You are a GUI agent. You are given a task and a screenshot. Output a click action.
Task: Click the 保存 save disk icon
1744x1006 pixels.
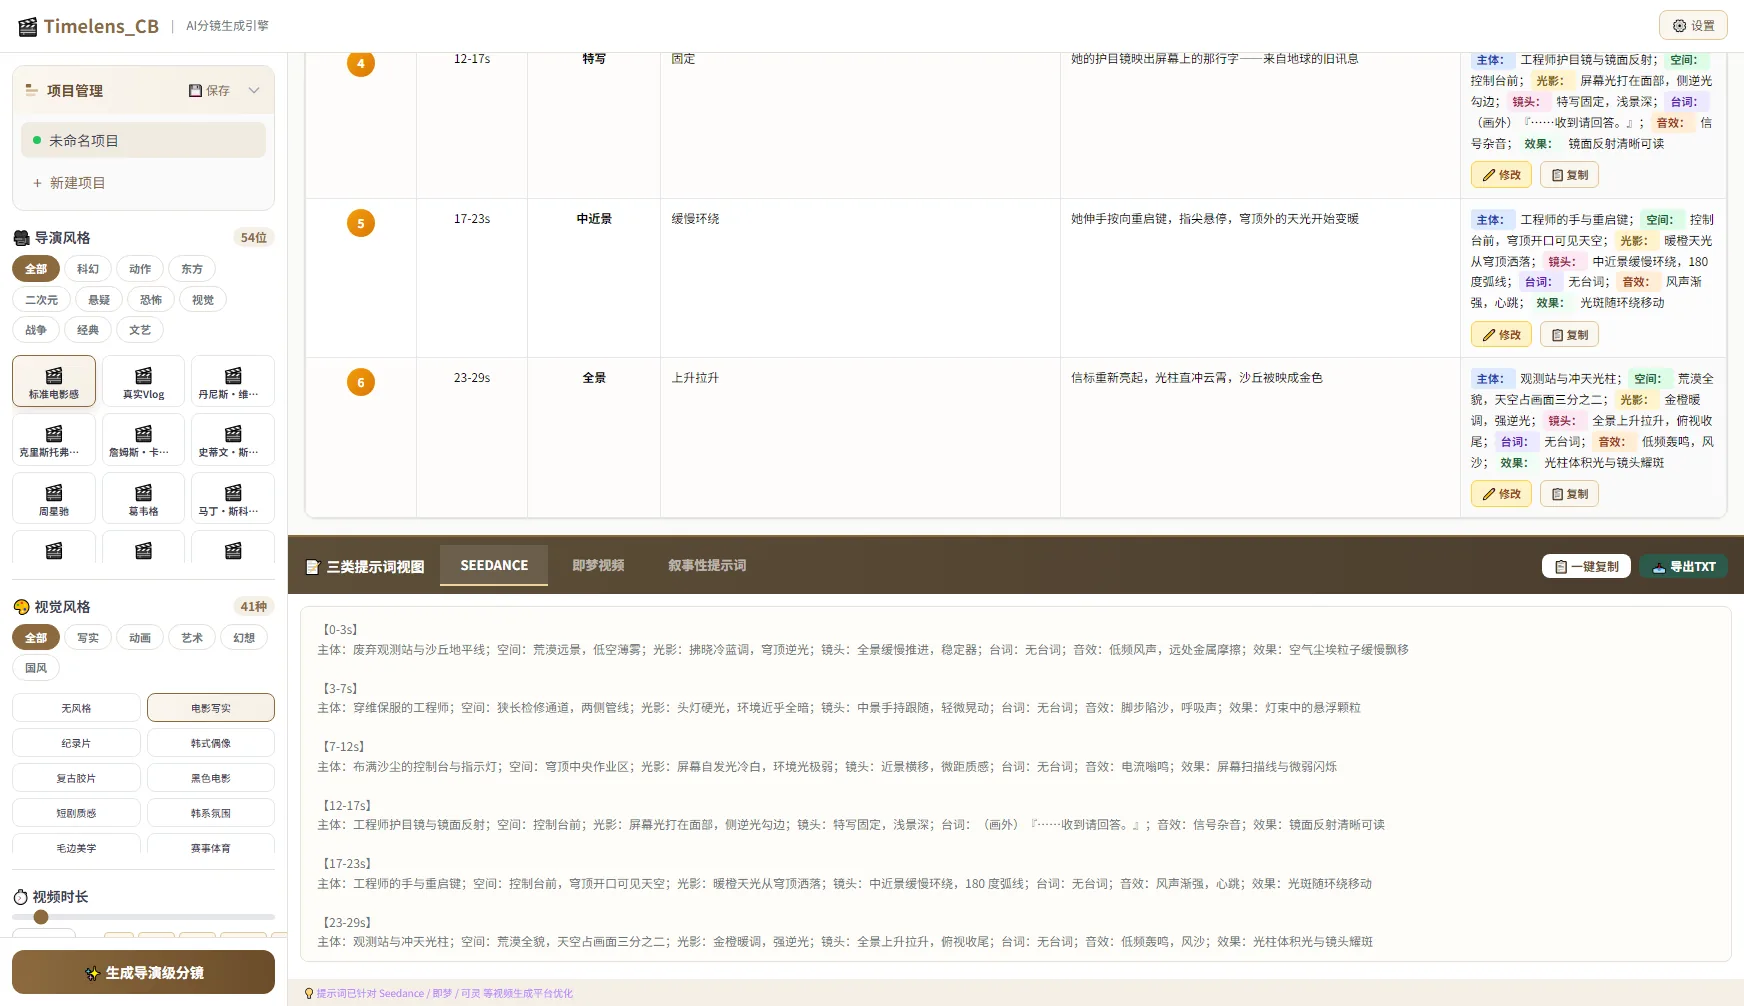(196, 90)
